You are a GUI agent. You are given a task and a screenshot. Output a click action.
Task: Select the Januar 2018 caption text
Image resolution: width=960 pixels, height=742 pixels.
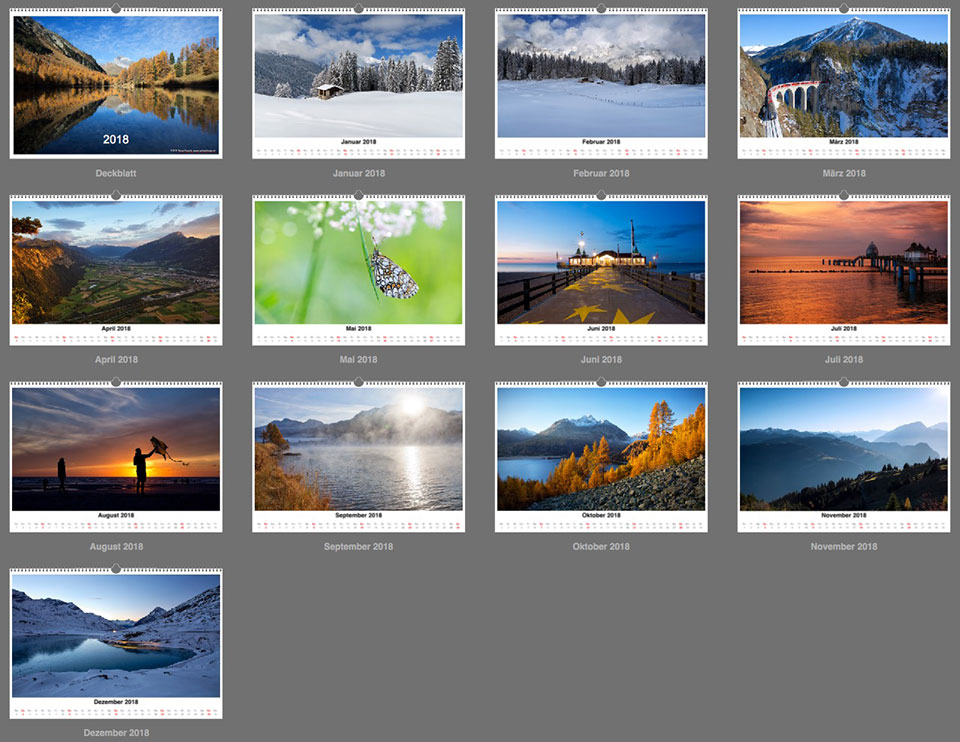coord(358,172)
